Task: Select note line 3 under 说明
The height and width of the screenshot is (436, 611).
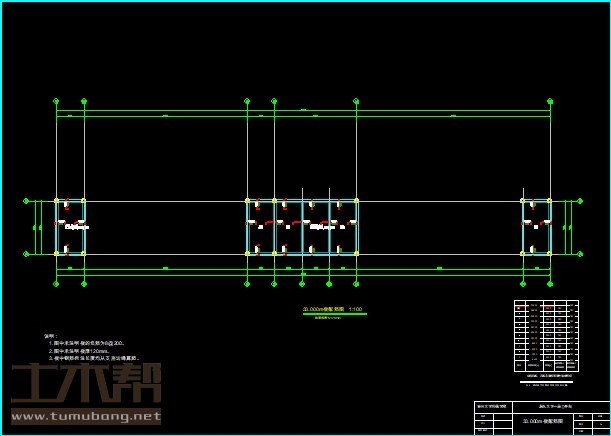Action: 97,358
